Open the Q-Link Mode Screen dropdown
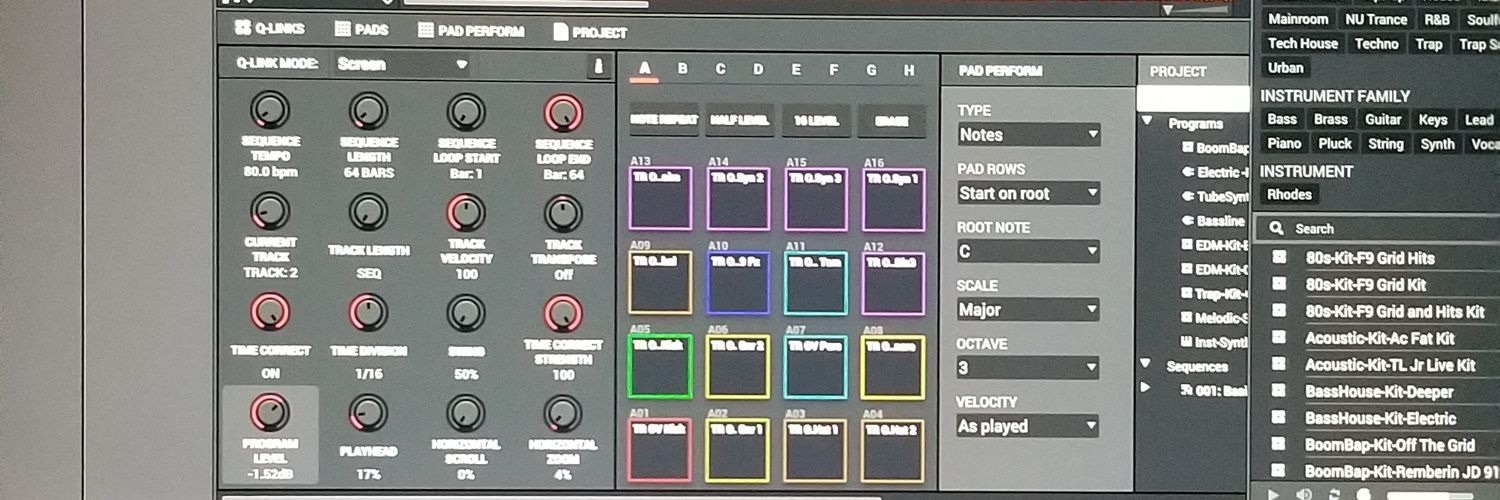The image size is (1500, 500). click(x=402, y=64)
